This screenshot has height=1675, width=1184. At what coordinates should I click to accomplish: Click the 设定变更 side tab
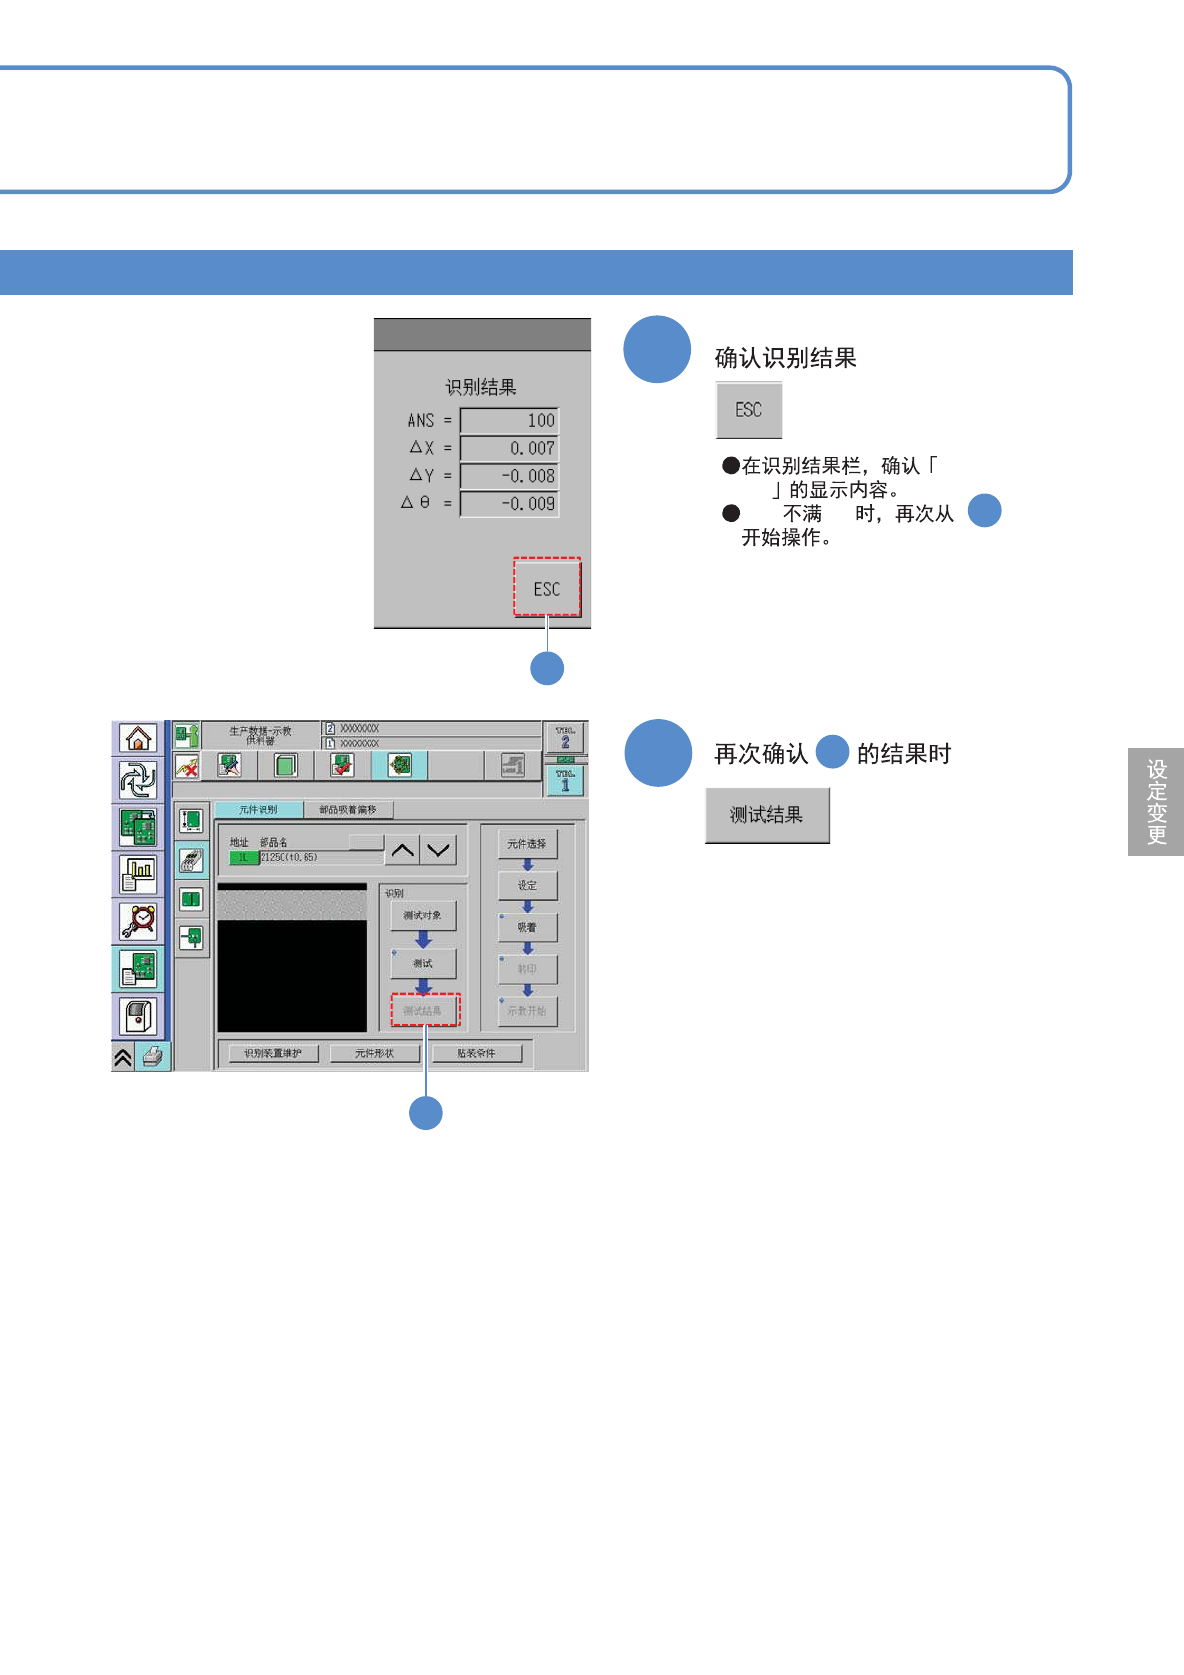(x=1156, y=802)
